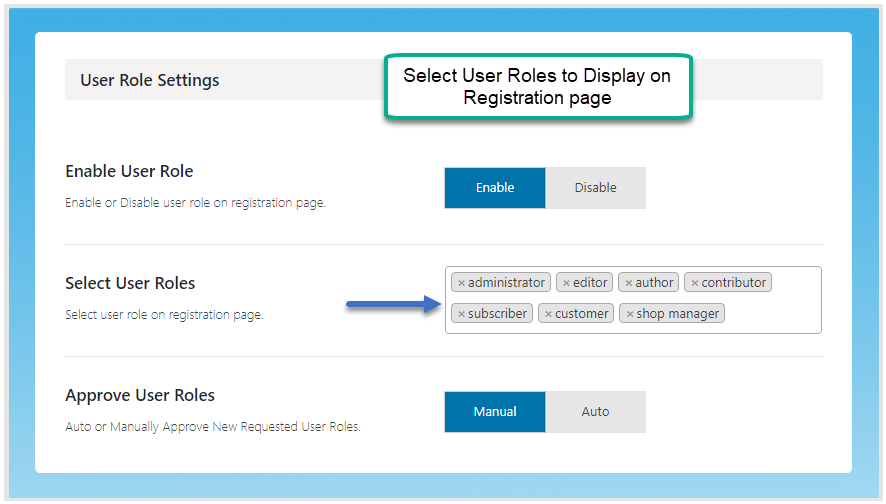Image resolution: width=886 pixels, height=504 pixels.
Task: Click the 'Enable or Disable user role' description
Action: pyautogui.click(x=195, y=203)
